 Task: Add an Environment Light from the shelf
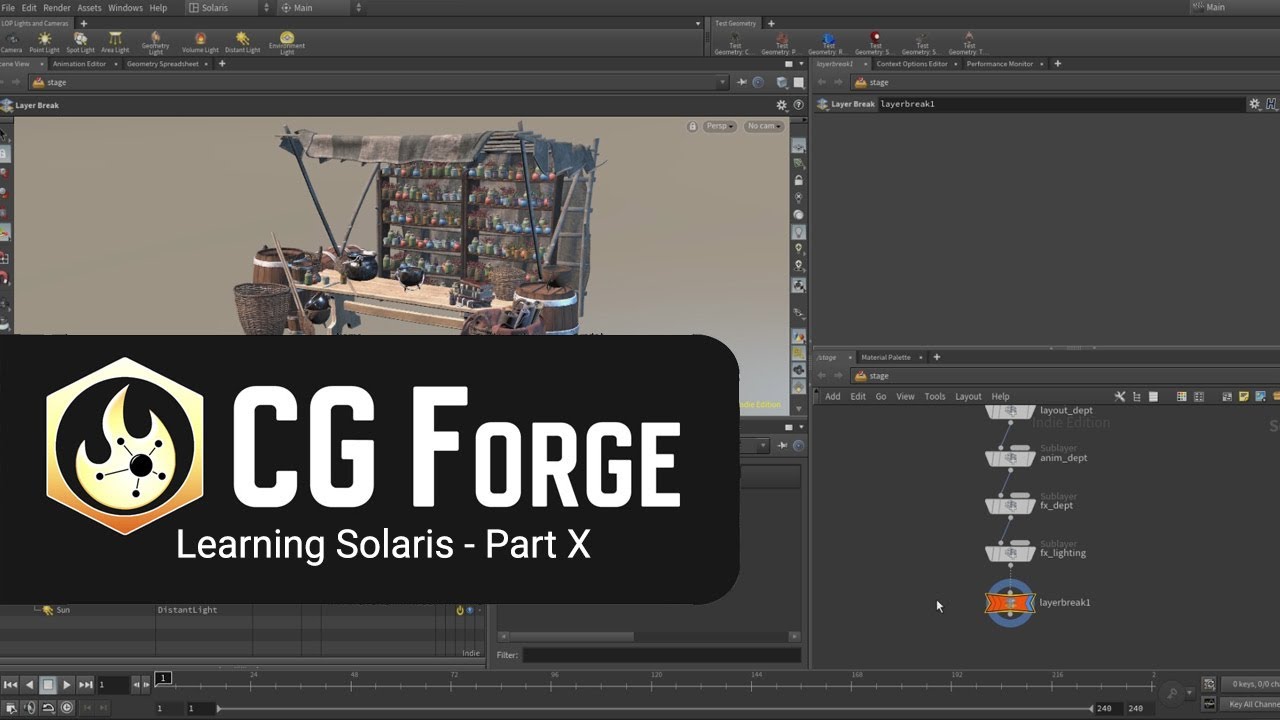tap(287, 43)
